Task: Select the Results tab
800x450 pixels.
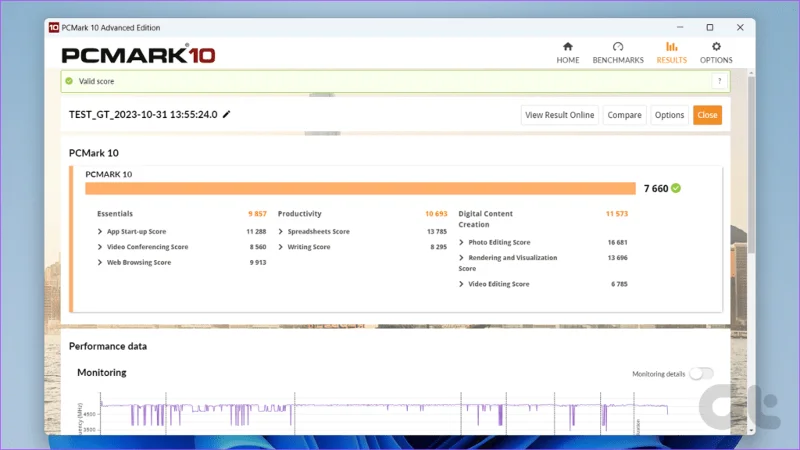Action: point(671,53)
